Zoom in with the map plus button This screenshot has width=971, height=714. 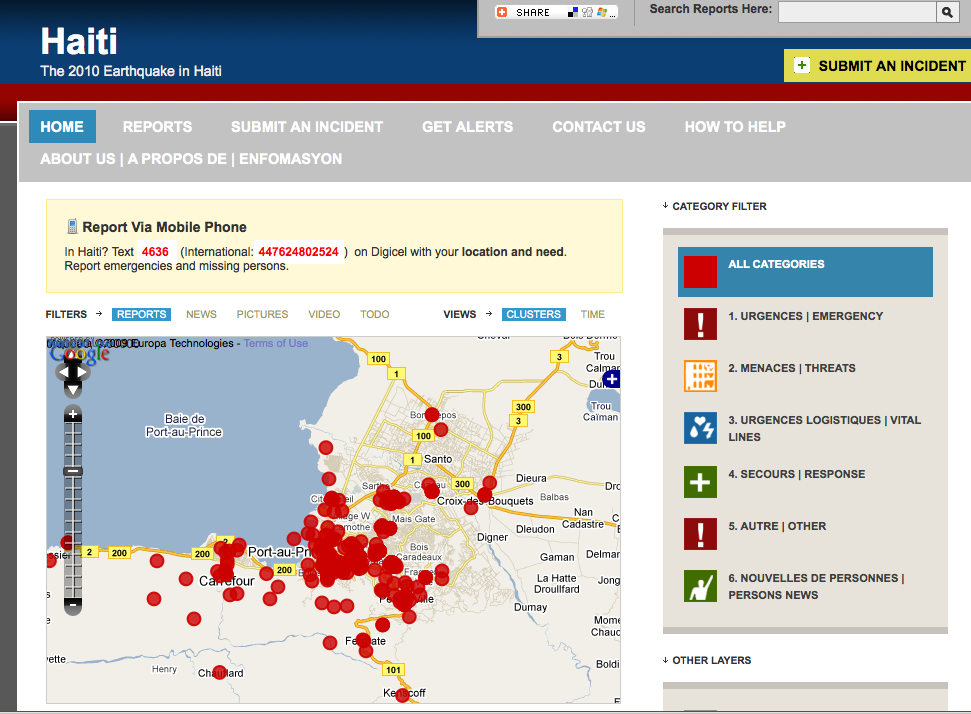[73, 415]
